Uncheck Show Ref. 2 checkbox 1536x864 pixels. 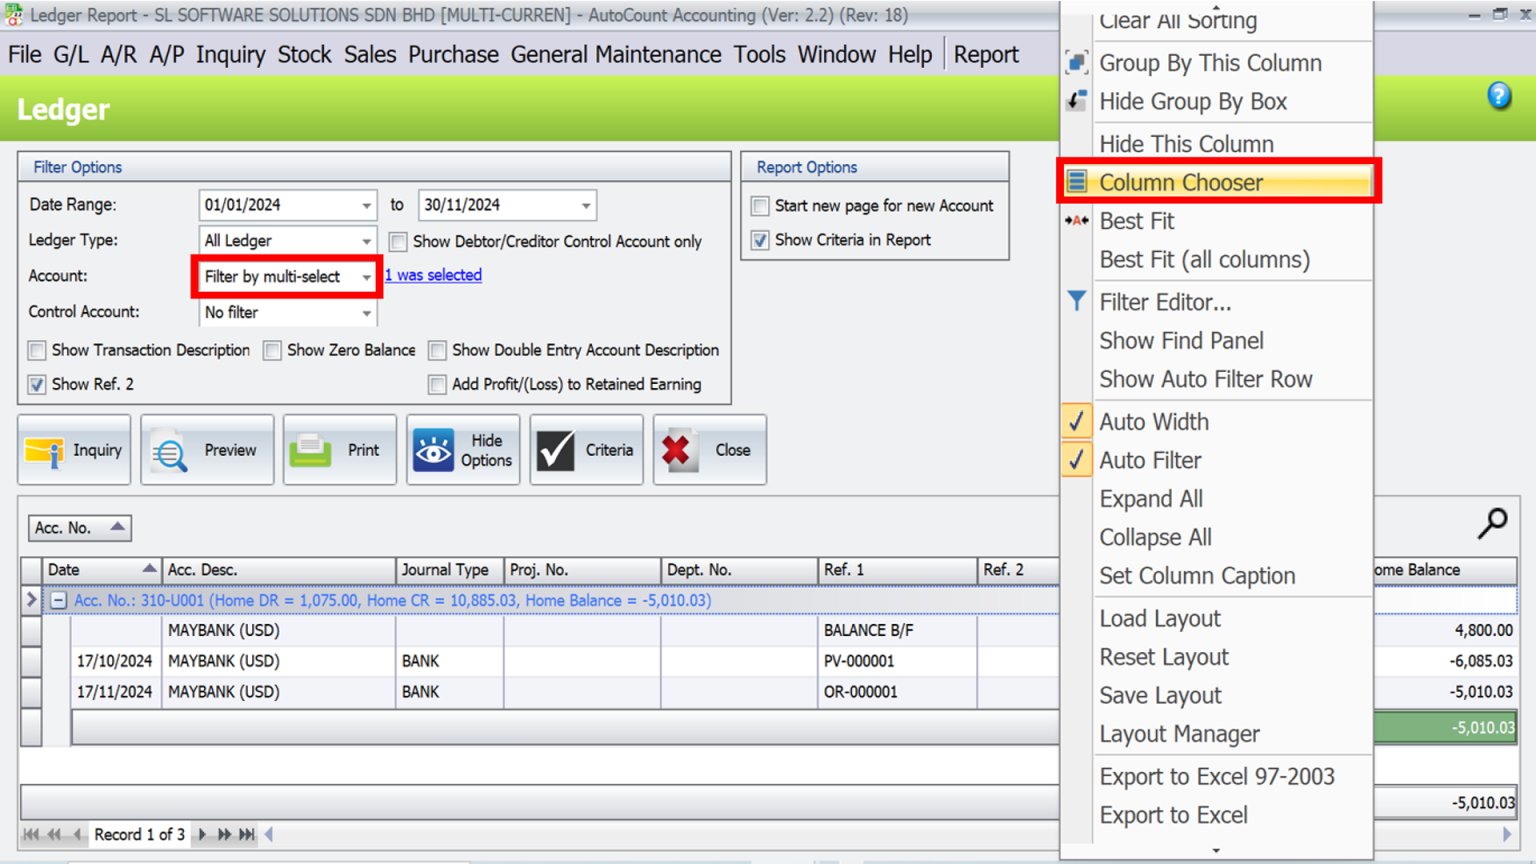point(37,384)
